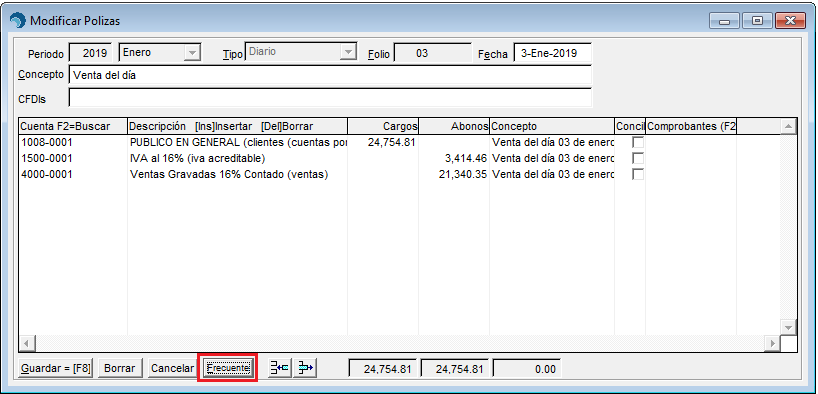
Task: Click the Concepto column header in grid
Action: (552, 126)
